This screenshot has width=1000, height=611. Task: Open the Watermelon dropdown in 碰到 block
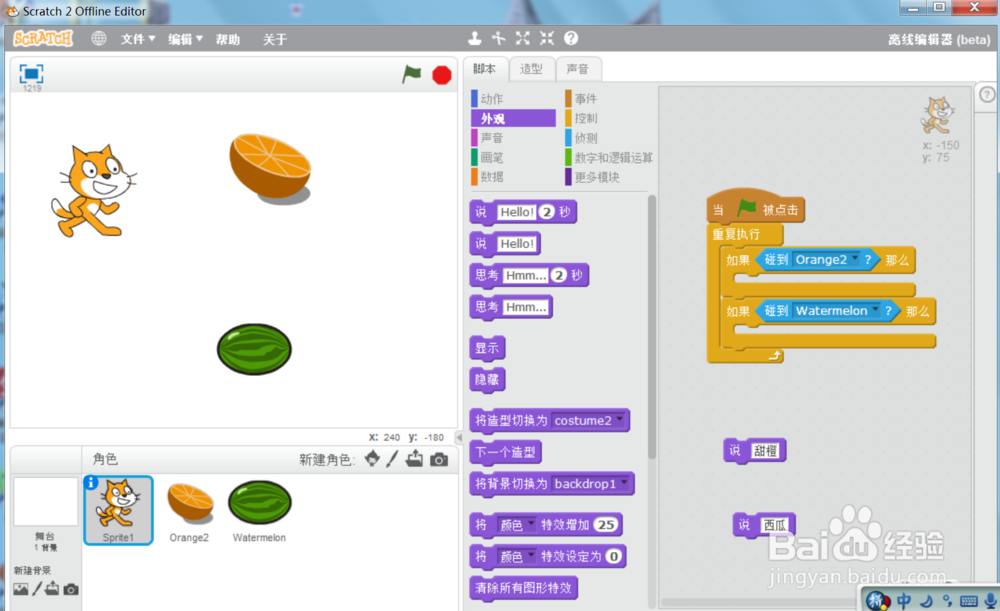click(876, 310)
